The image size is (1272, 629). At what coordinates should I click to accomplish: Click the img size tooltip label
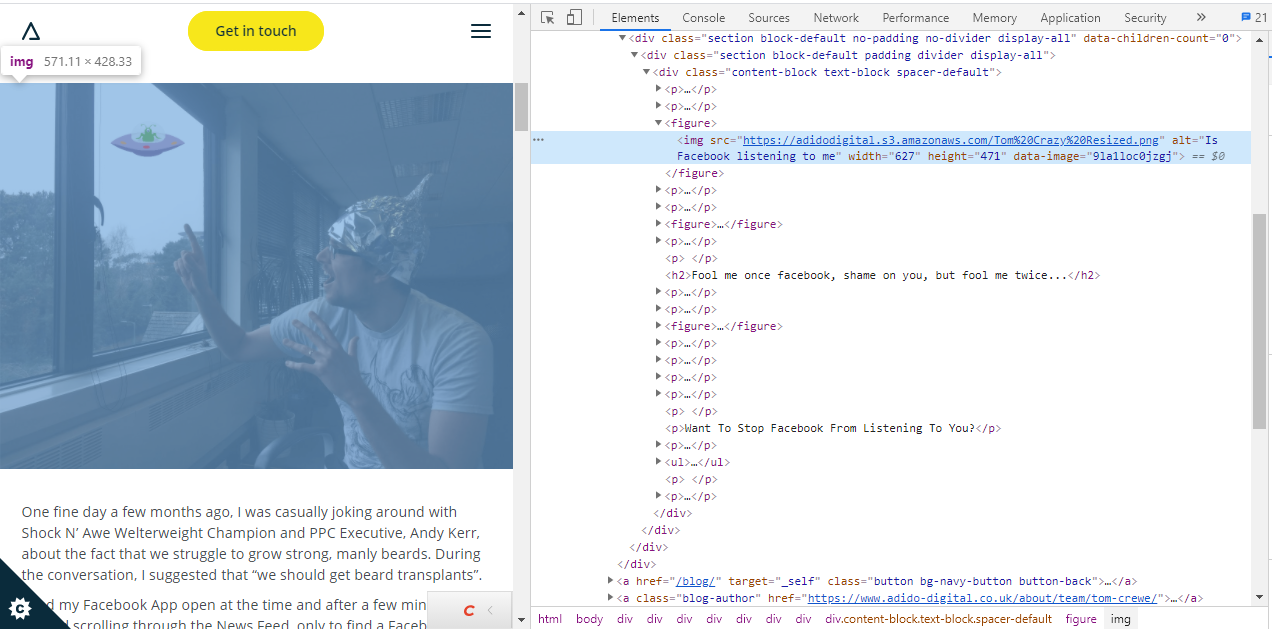pos(71,61)
